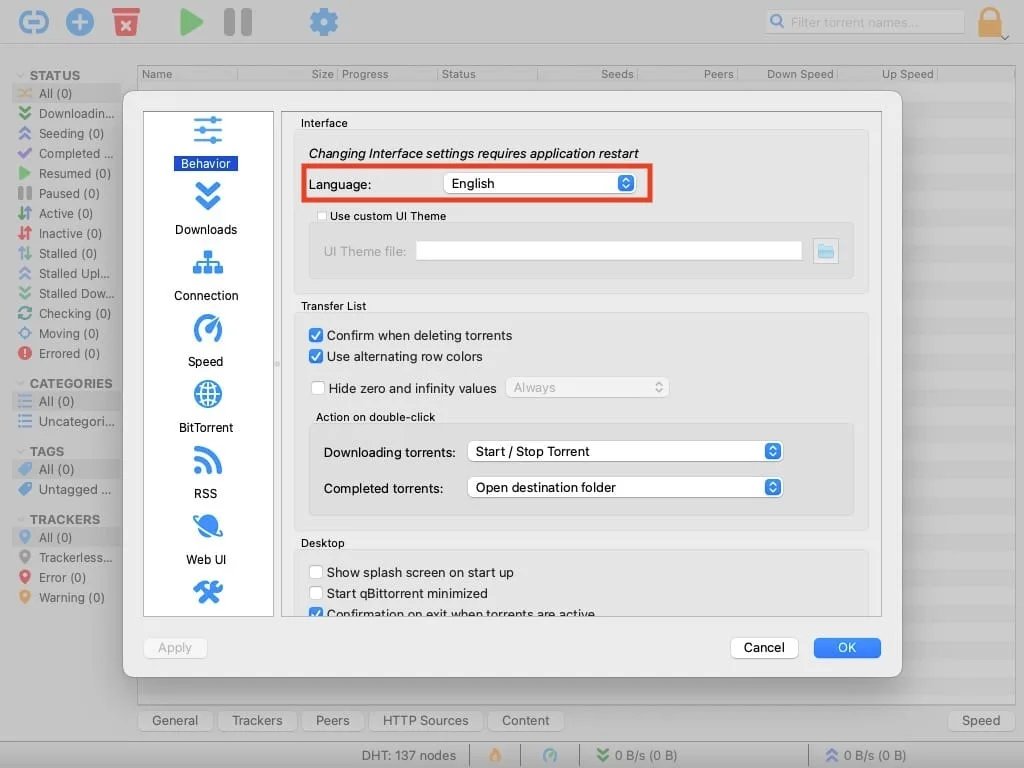This screenshot has width=1024, height=768.
Task: Click the alternative speed limits gauge icon
Action: click(550, 755)
